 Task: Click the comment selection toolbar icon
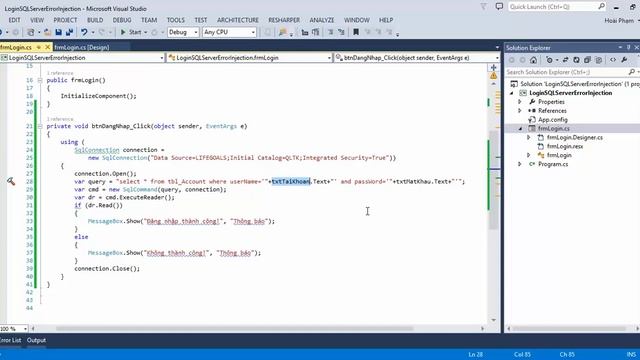click(330, 32)
